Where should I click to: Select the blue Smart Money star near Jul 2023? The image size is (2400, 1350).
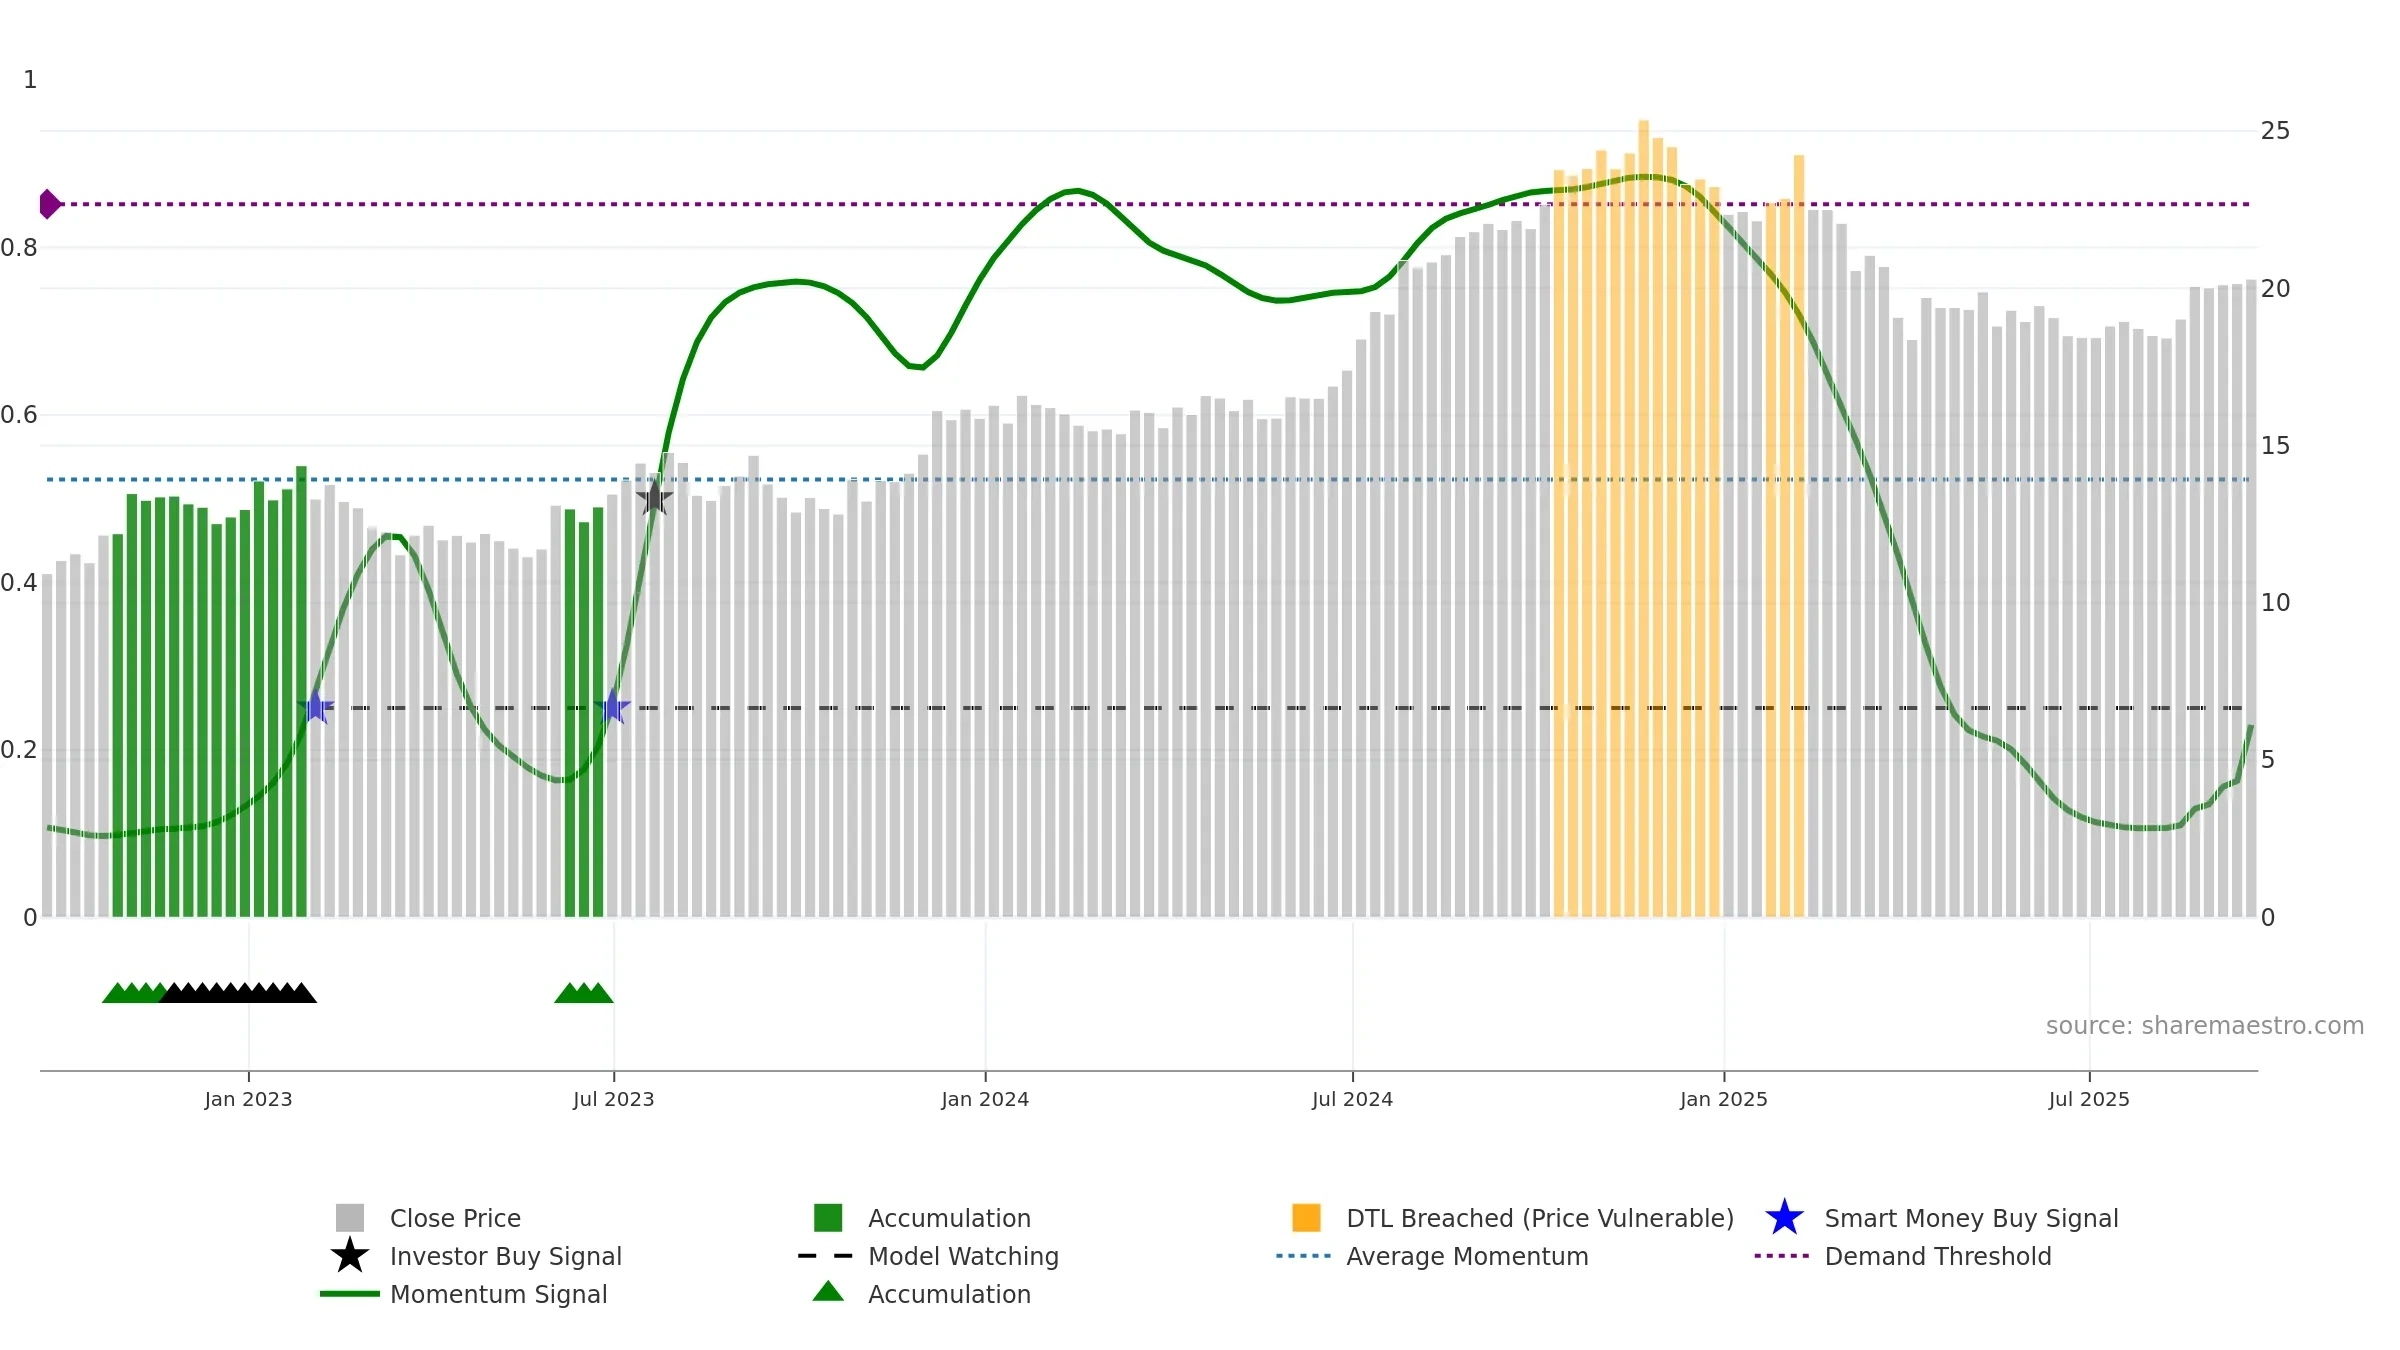click(612, 707)
